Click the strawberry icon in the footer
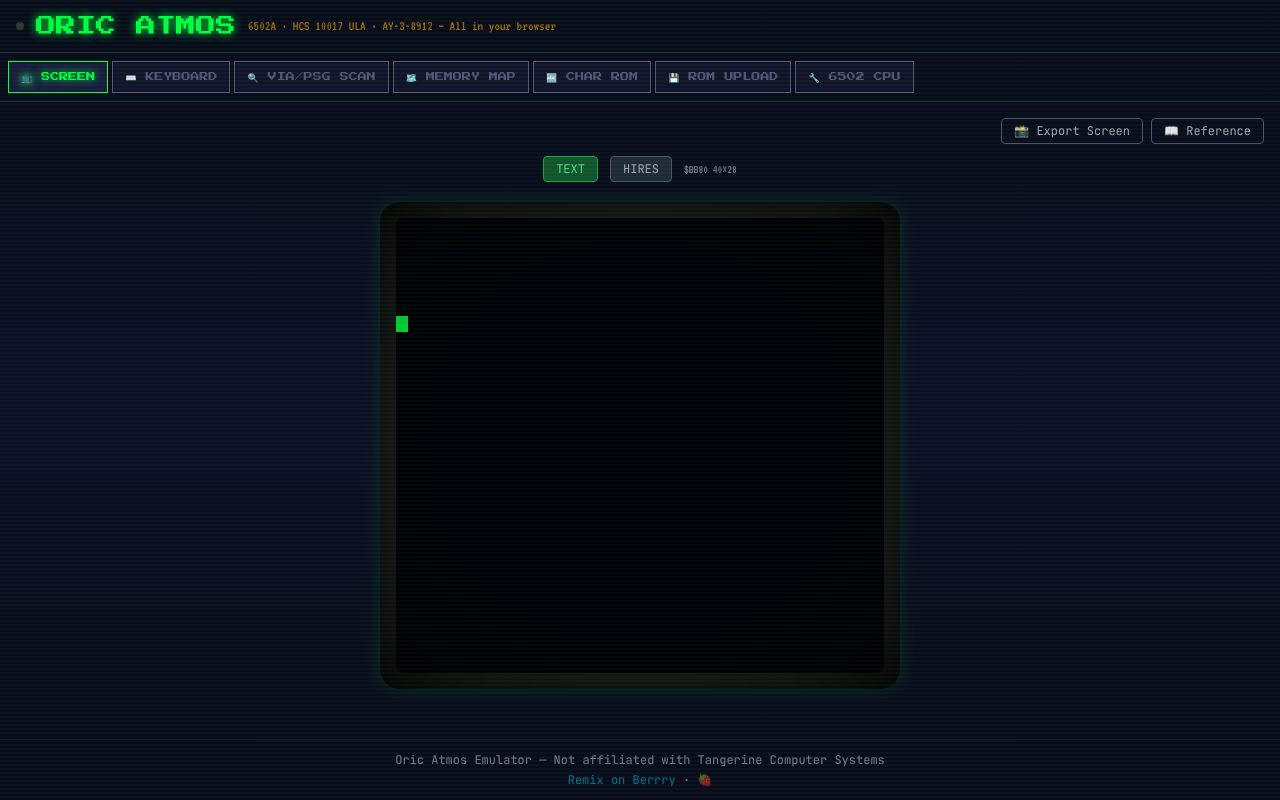This screenshot has width=1280, height=800. click(705, 780)
